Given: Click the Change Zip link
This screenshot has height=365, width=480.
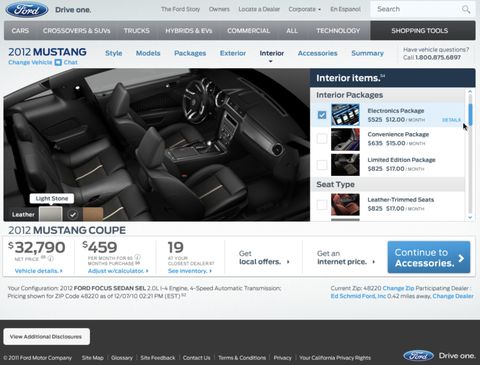Looking at the screenshot, I should click(398, 288).
